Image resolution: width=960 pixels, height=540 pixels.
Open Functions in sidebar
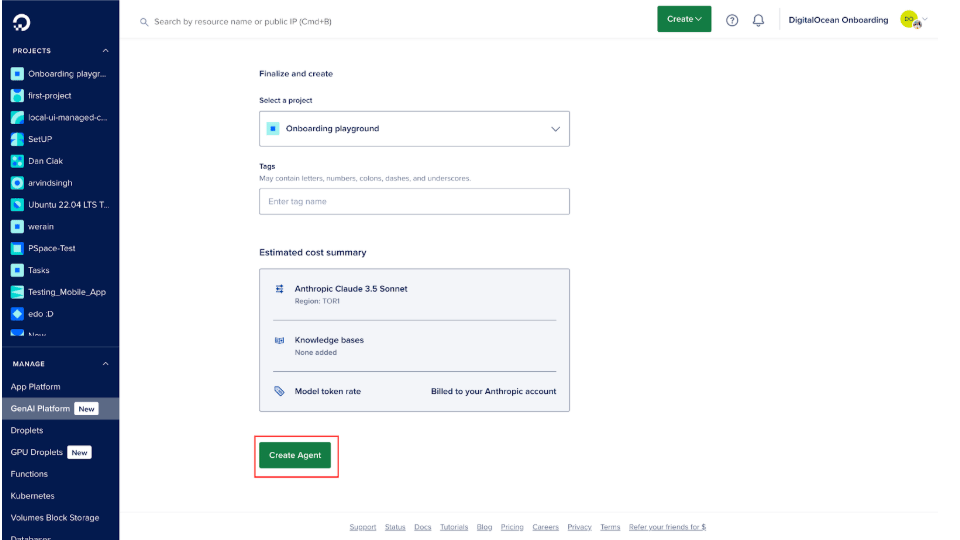(29, 474)
